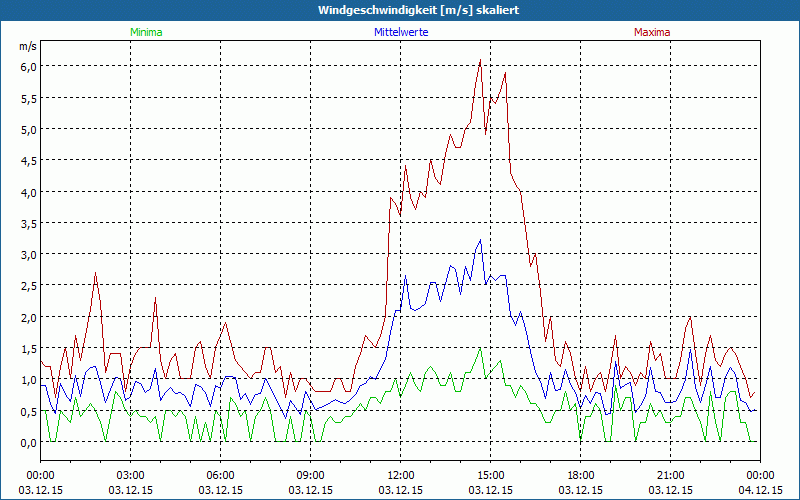
Task: Click the y-axis value '3,0'
Action: (29, 255)
